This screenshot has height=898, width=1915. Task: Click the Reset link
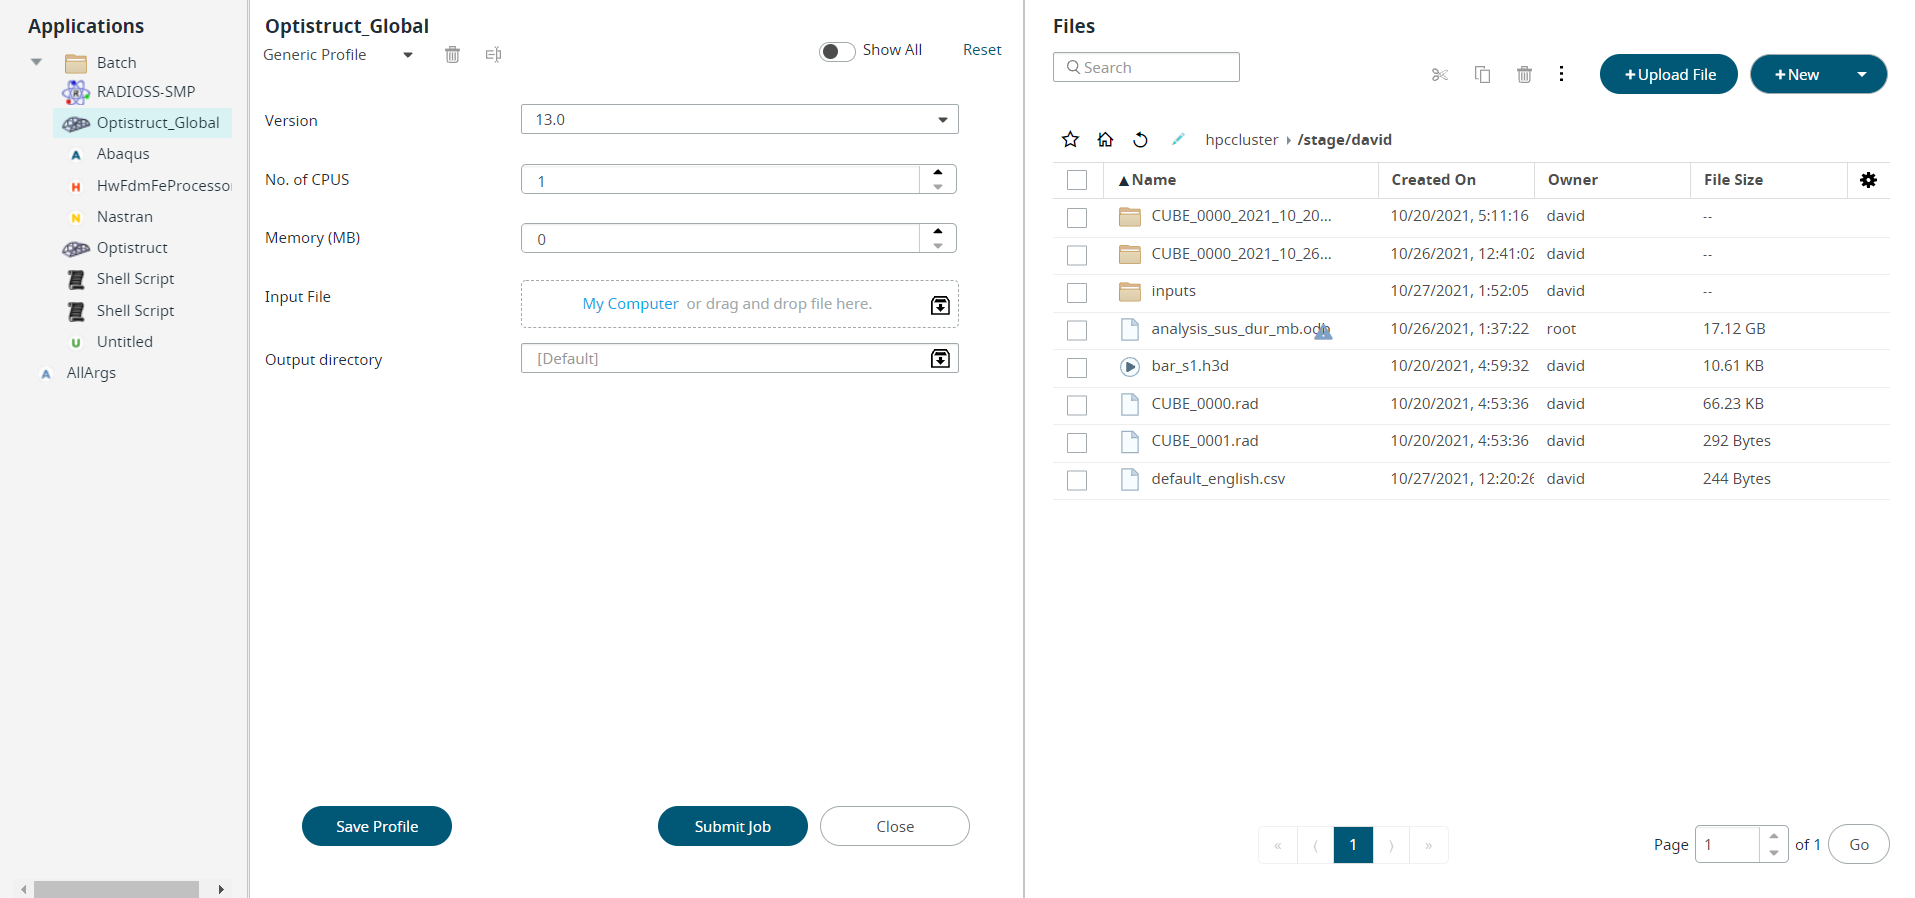982,50
